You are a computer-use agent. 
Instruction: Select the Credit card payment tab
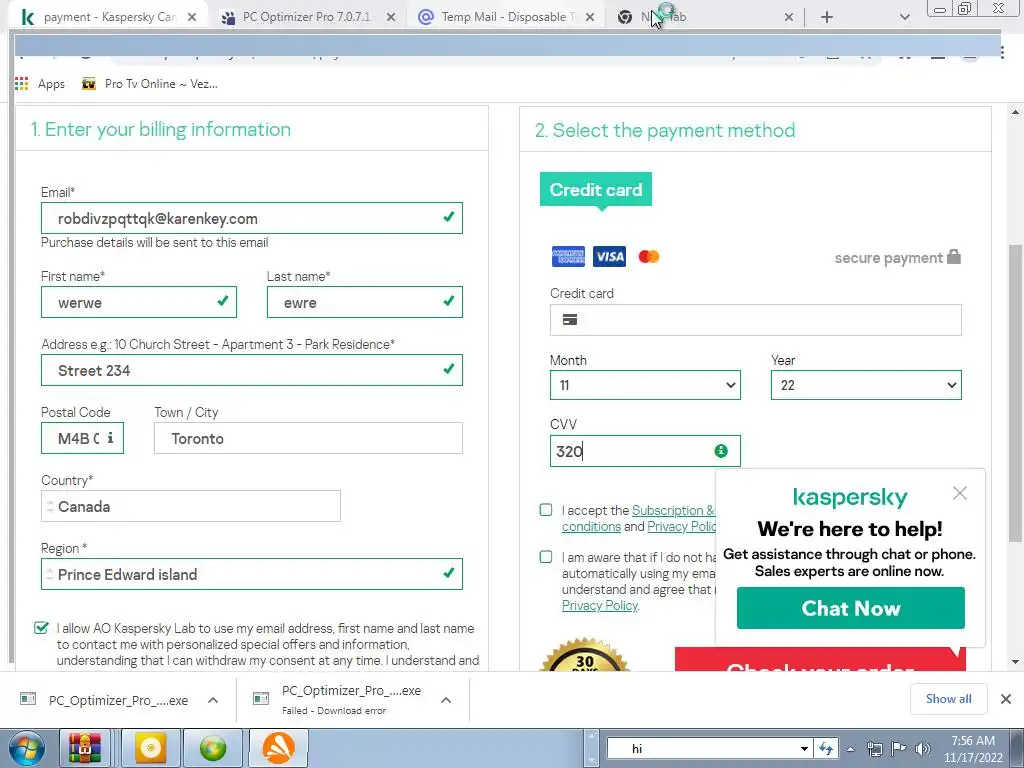pos(596,189)
